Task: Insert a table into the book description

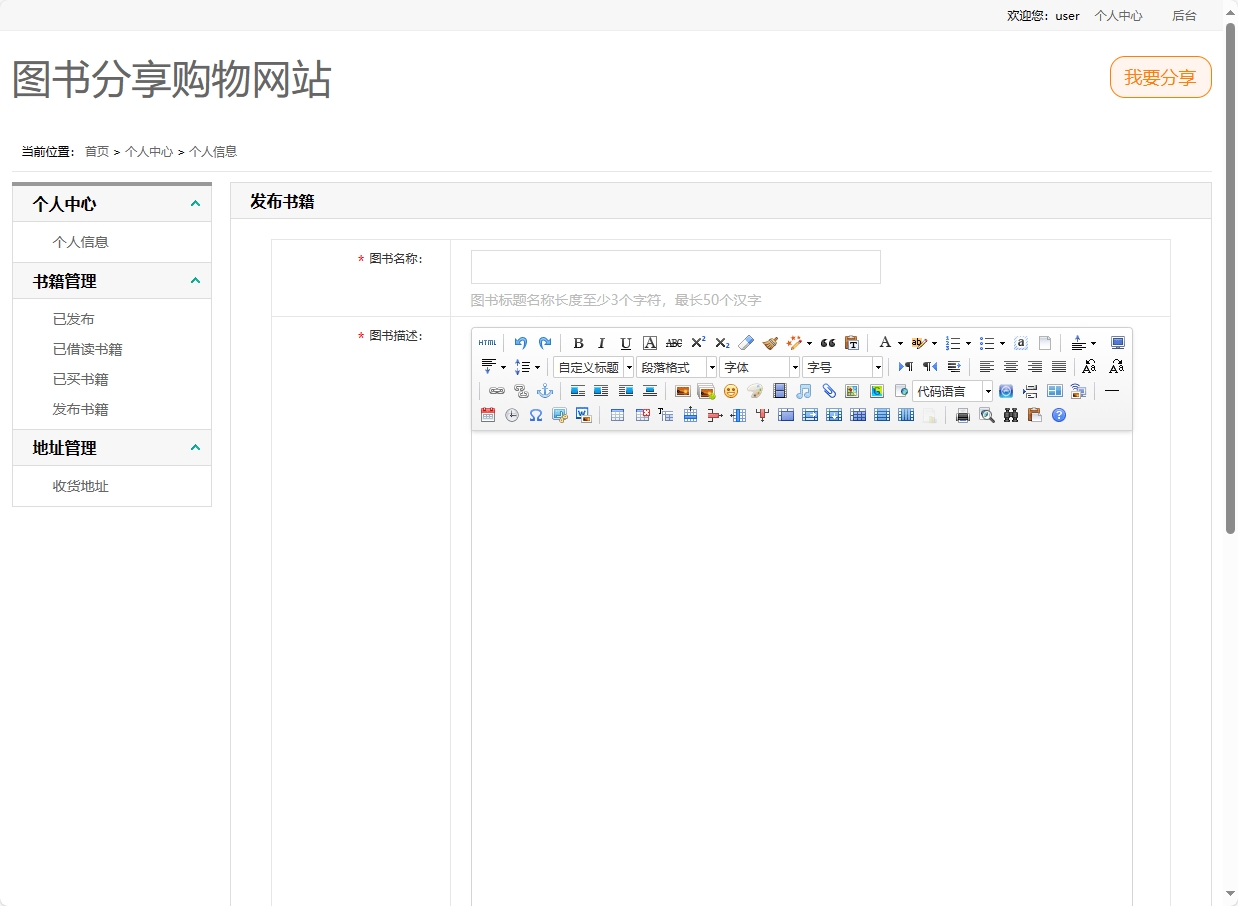Action: 616,414
